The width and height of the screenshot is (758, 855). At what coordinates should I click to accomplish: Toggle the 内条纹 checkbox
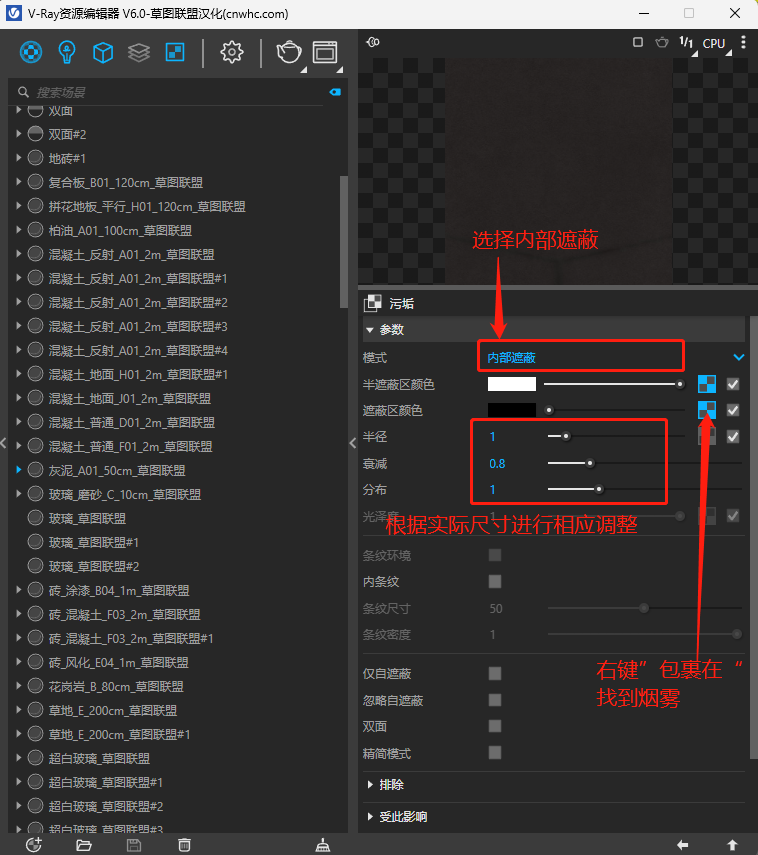[495, 581]
